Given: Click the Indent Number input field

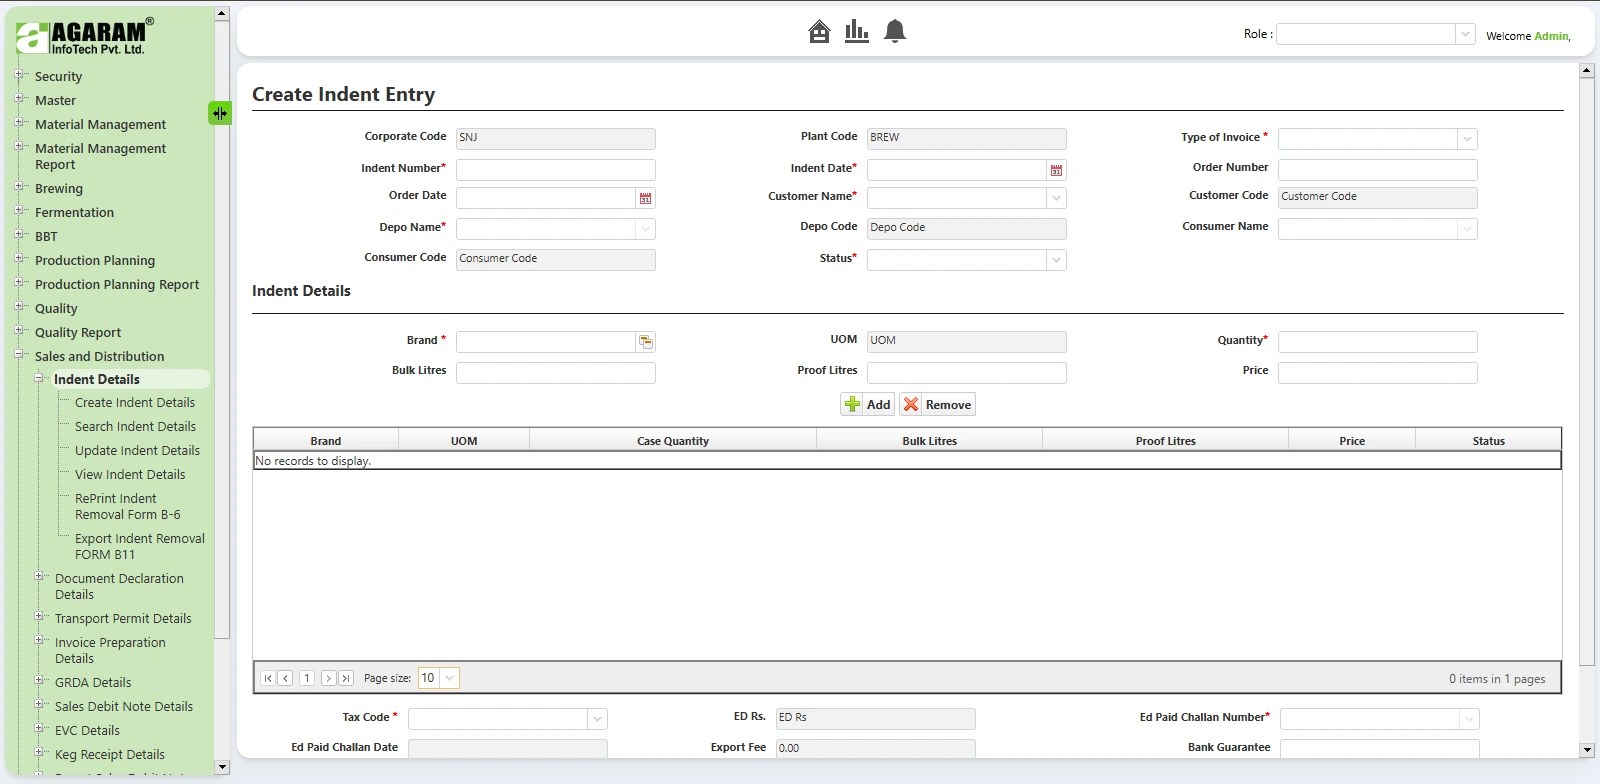Looking at the screenshot, I should click(x=555, y=170).
